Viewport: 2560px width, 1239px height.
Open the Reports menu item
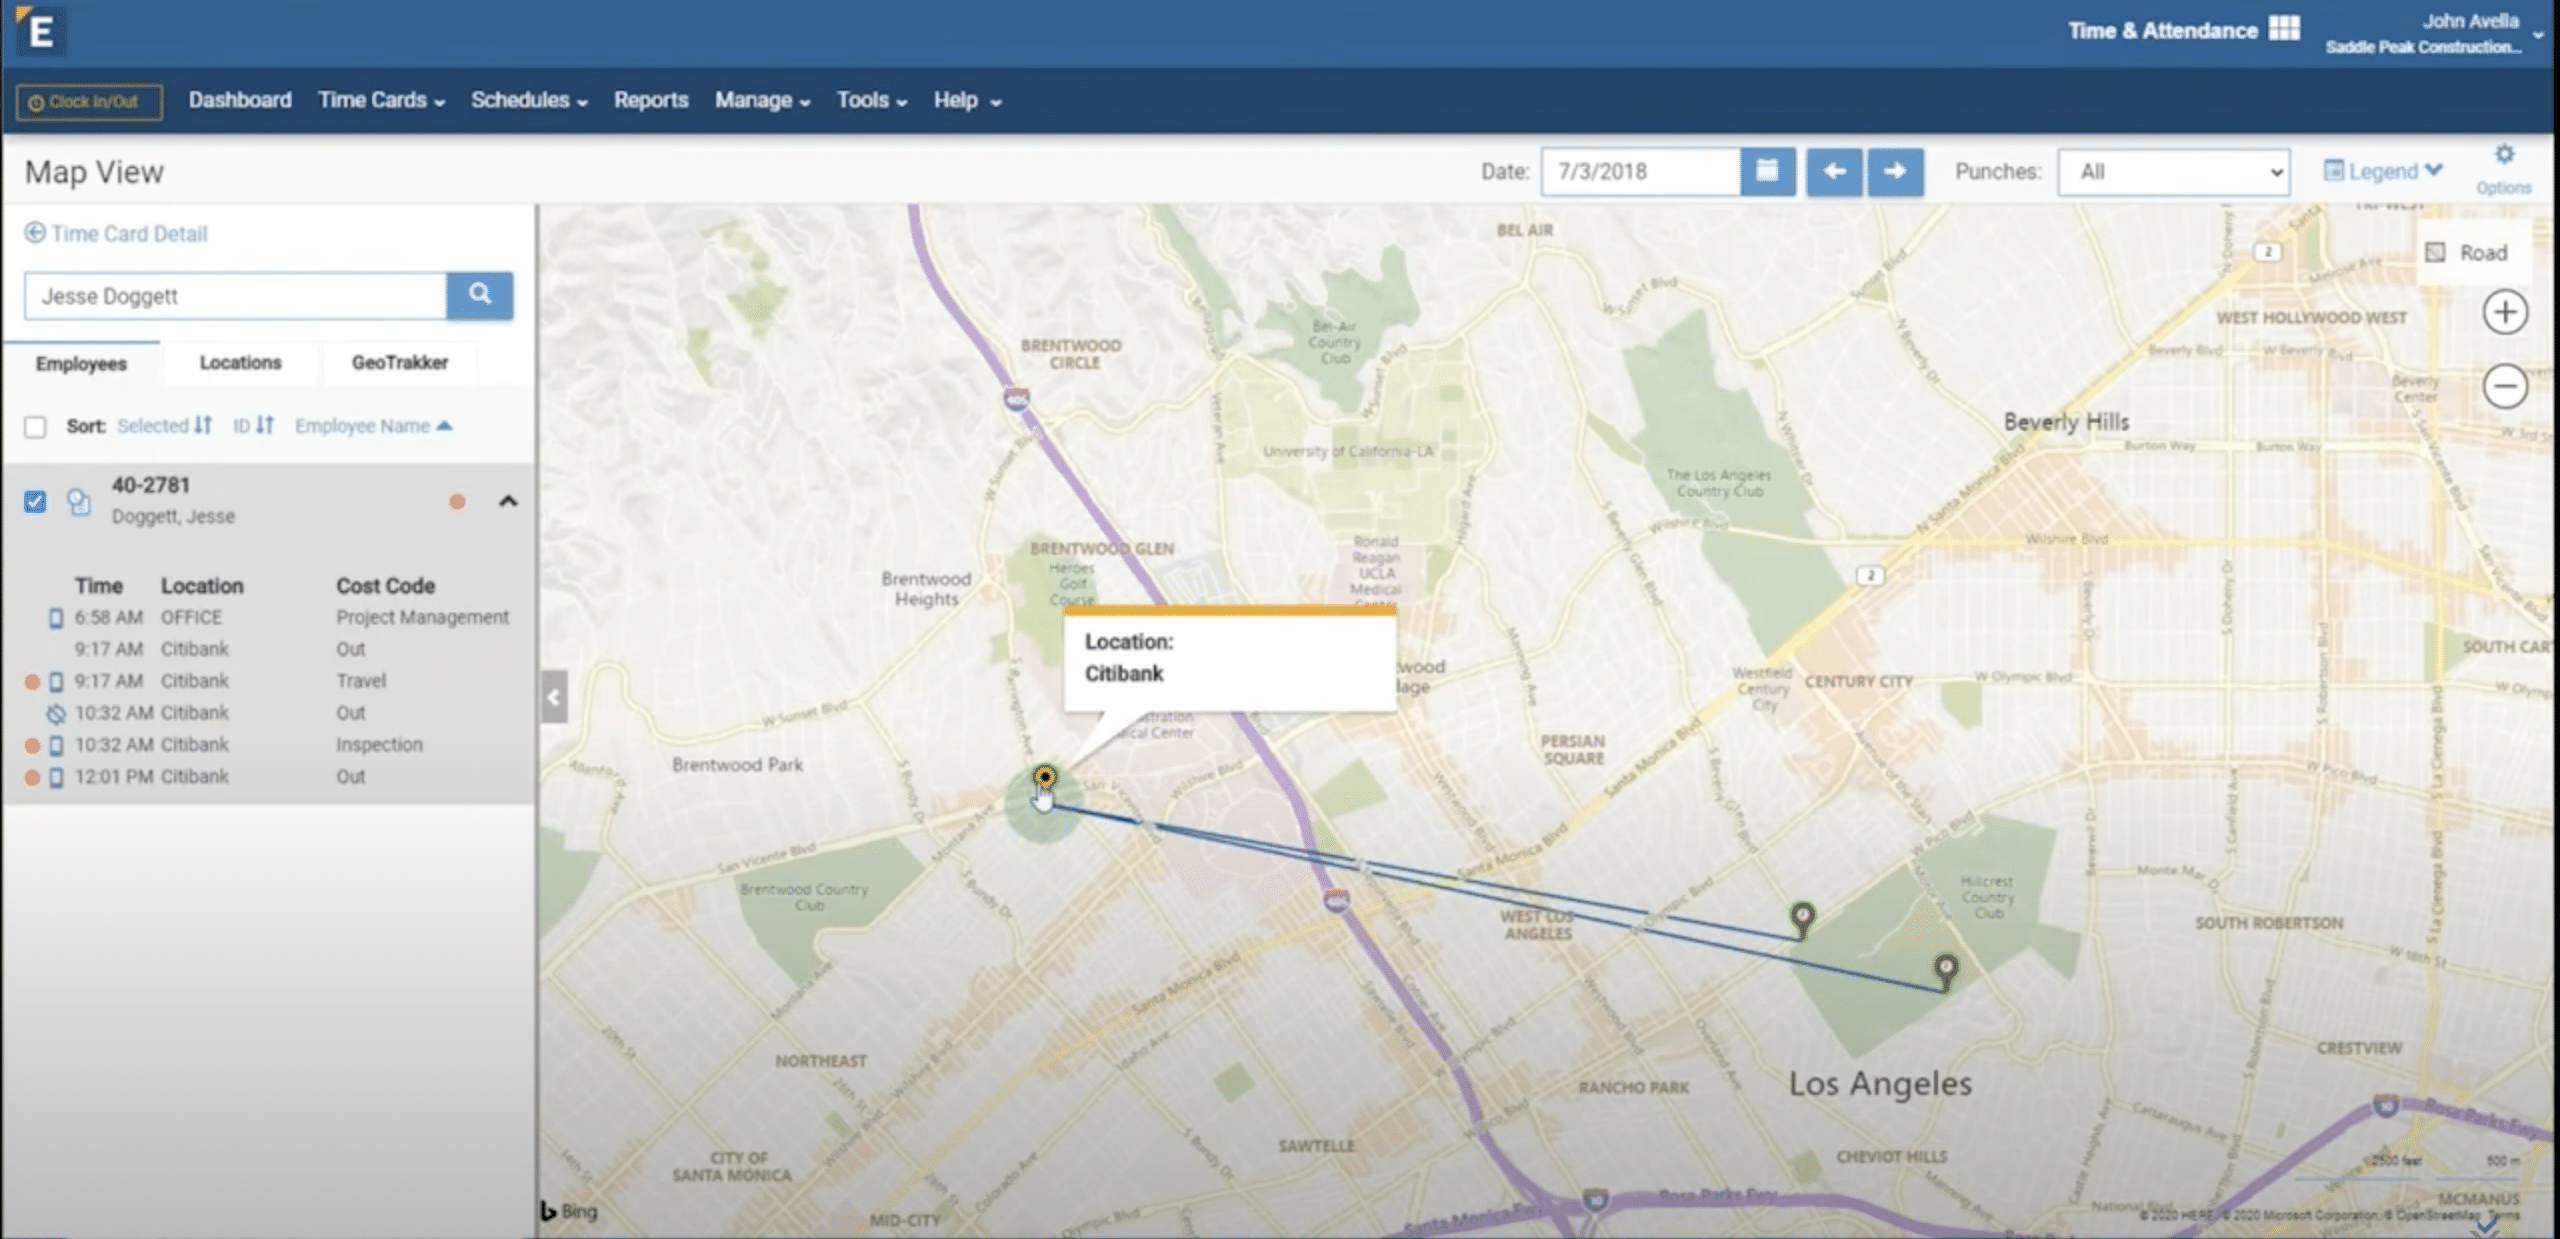(x=651, y=100)
